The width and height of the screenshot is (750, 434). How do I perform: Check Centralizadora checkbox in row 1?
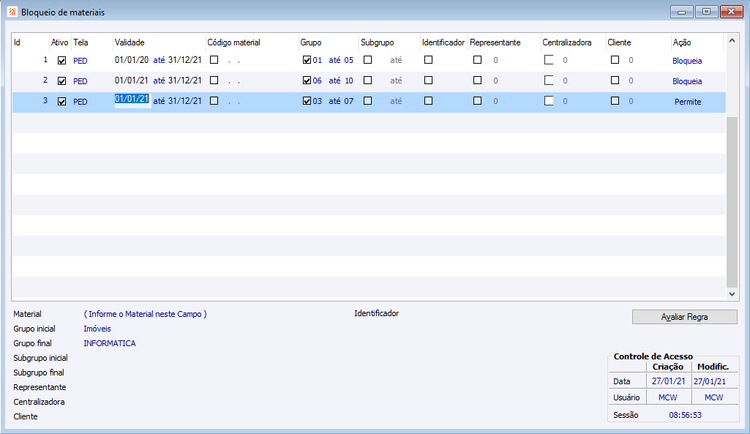(x=549, y=60)
